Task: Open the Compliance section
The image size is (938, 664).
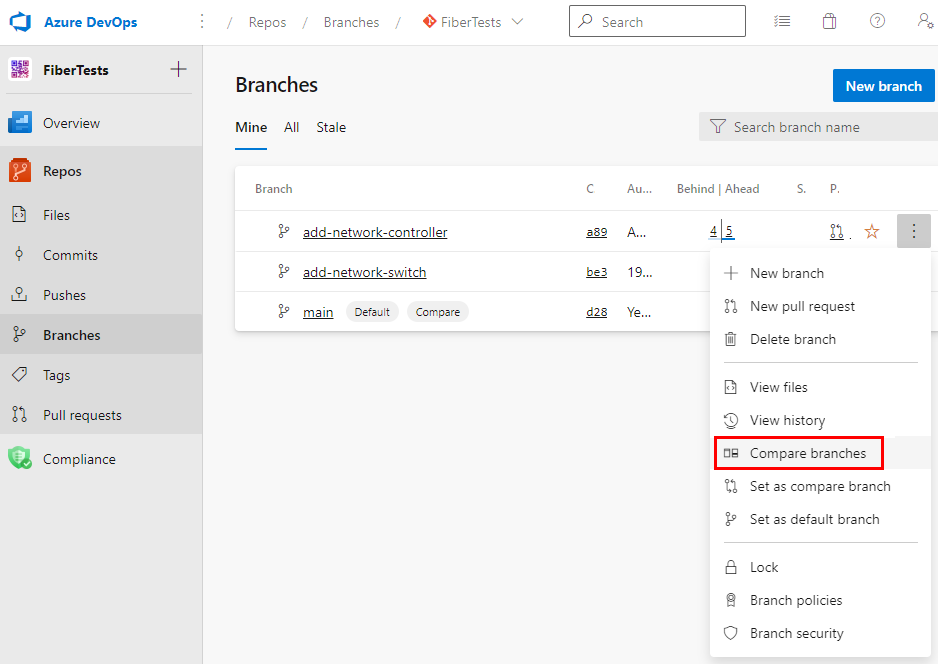Action: point(79,458)
